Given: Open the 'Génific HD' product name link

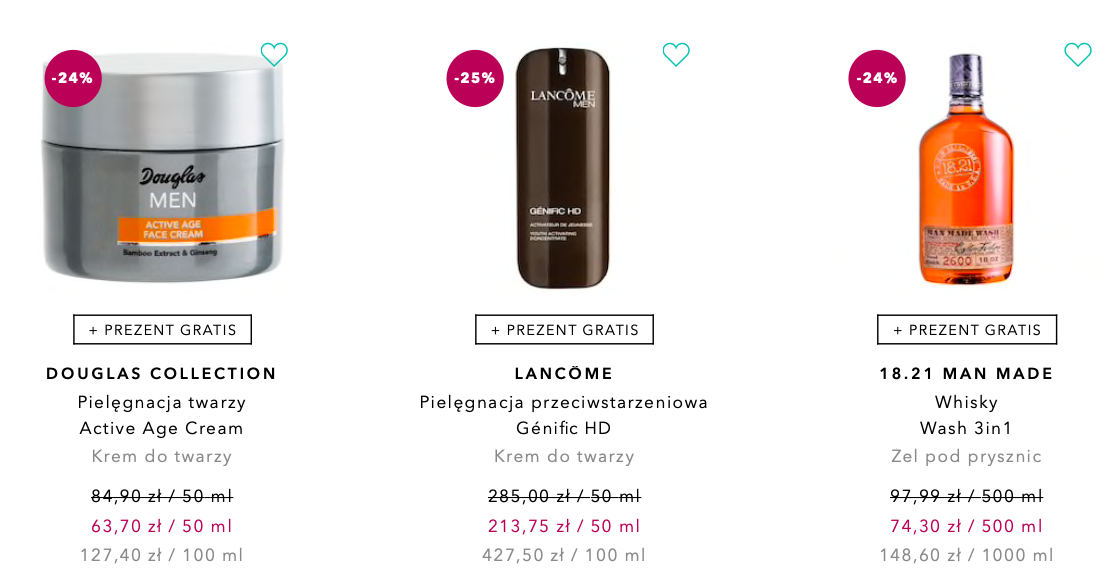Looking at the screenshot, I should [x=564, y=428].
